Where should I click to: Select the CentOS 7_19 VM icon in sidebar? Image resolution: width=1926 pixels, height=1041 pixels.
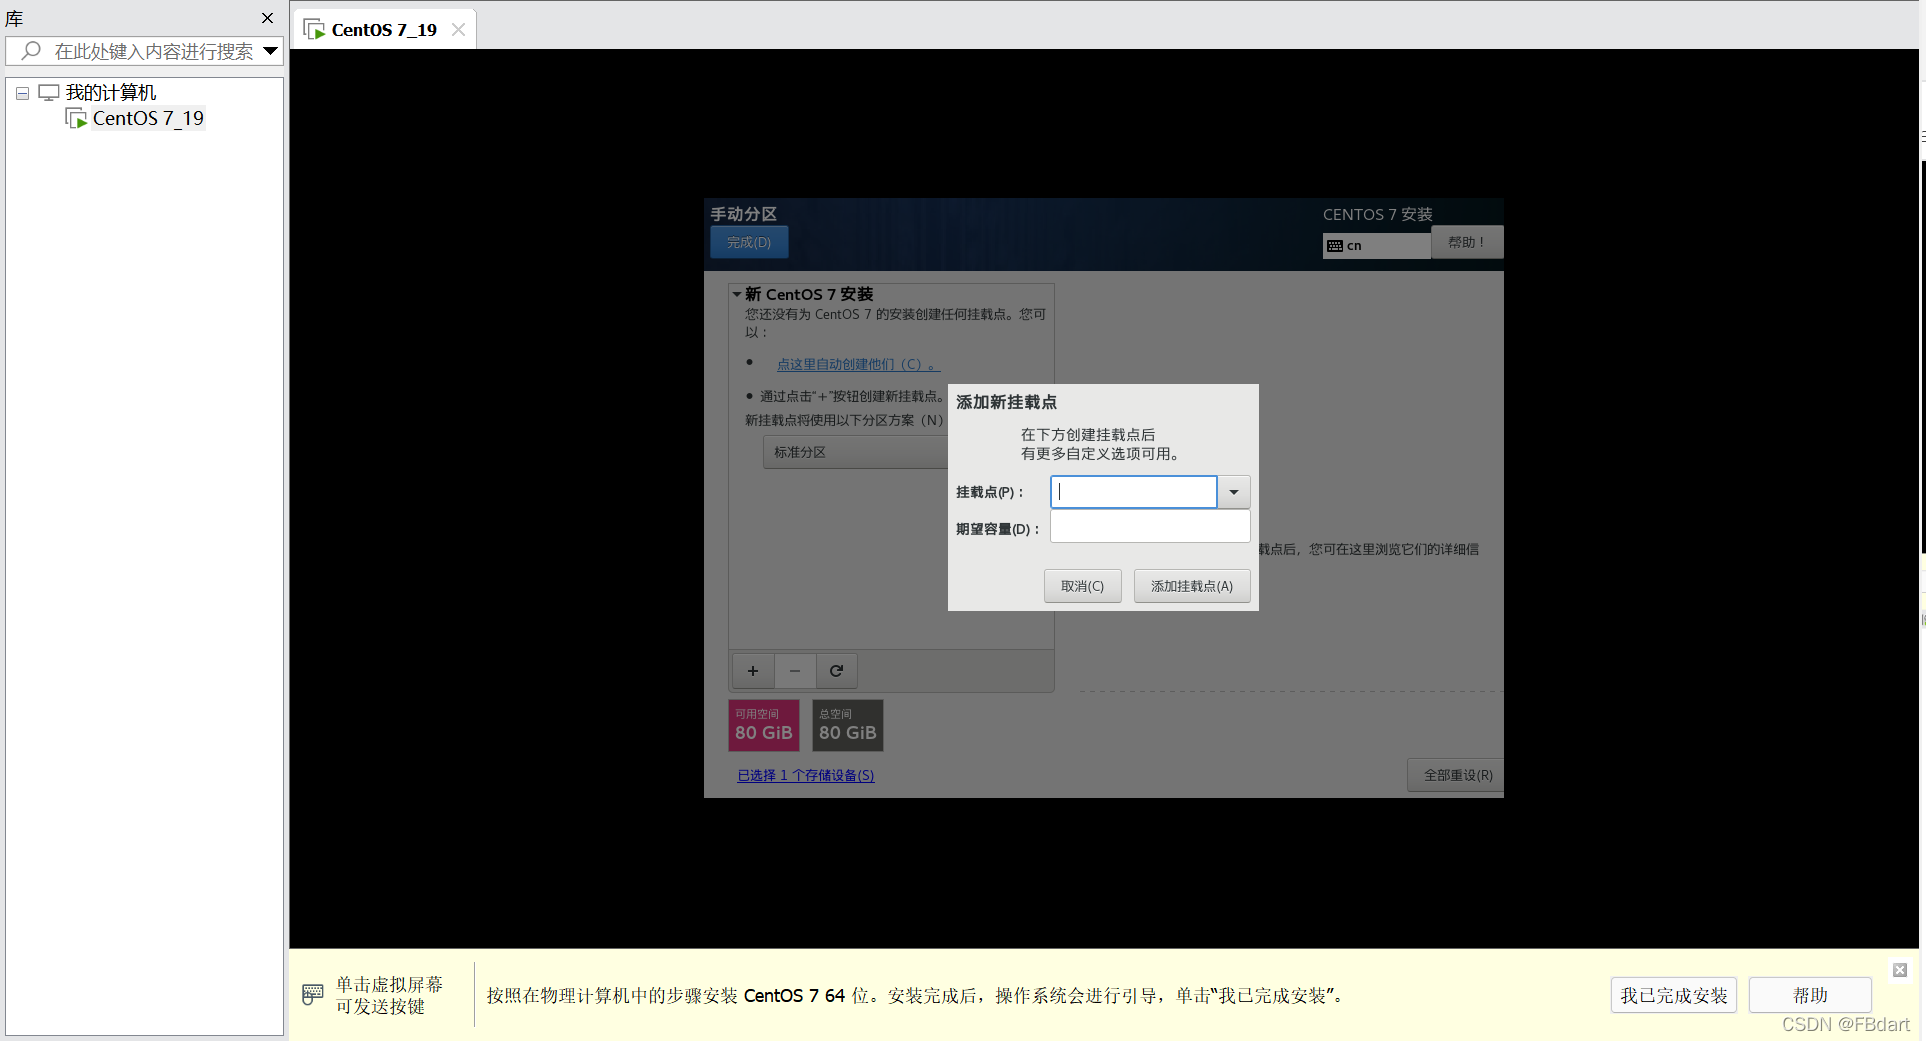click(76, 118)
